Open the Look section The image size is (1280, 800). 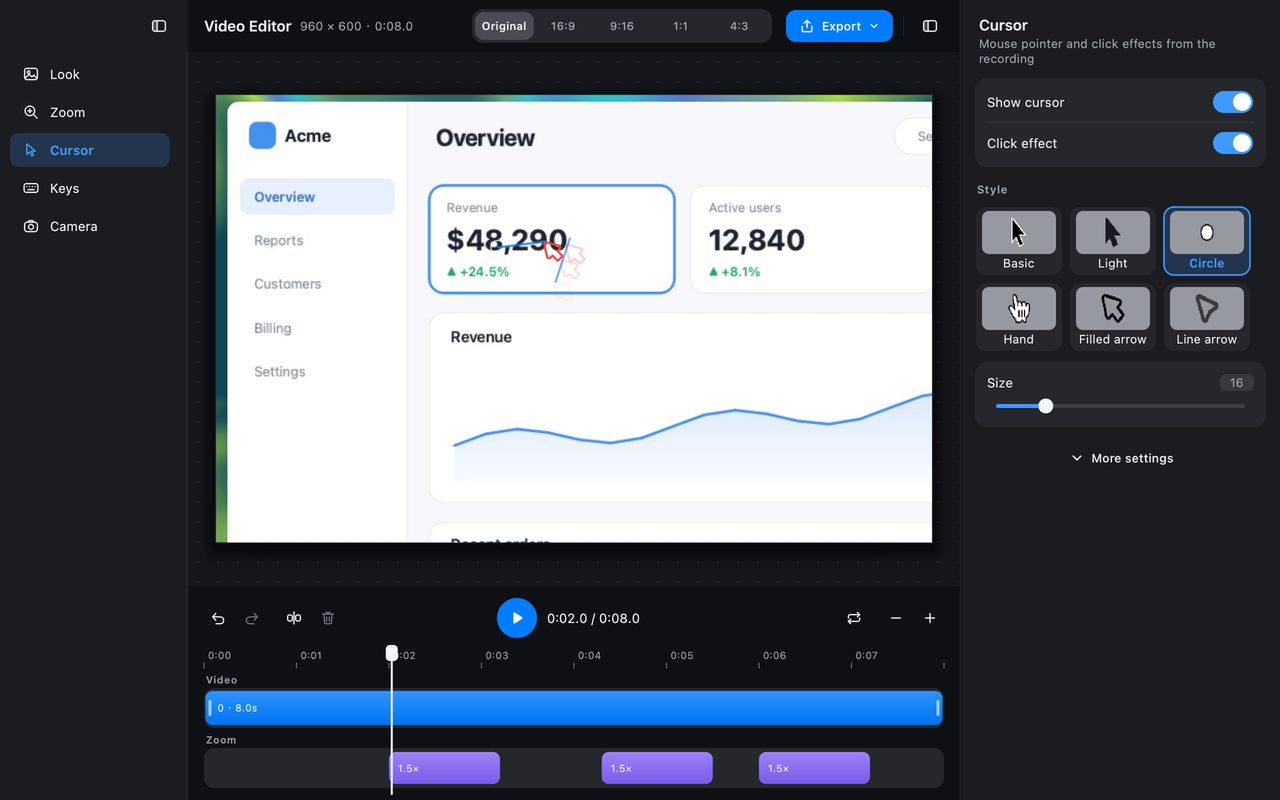pos(90,74)
